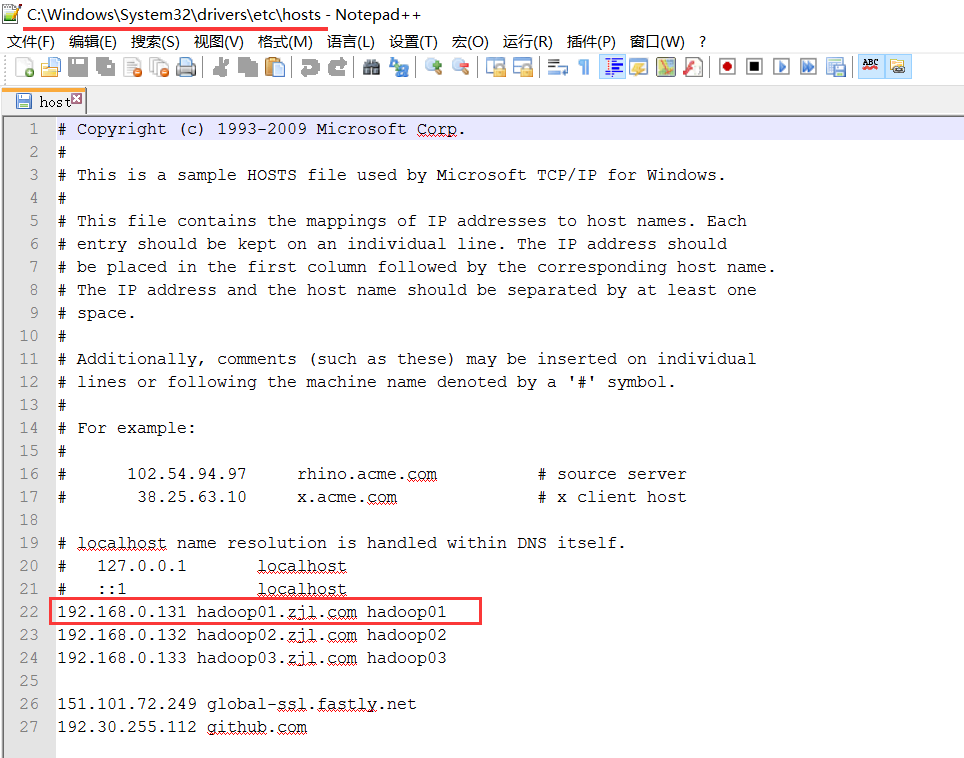Screen dimensions: 964x758
Task: Click text 'hadoop01.zjl.com' on line 22
Action: click(x=277, y=612)
